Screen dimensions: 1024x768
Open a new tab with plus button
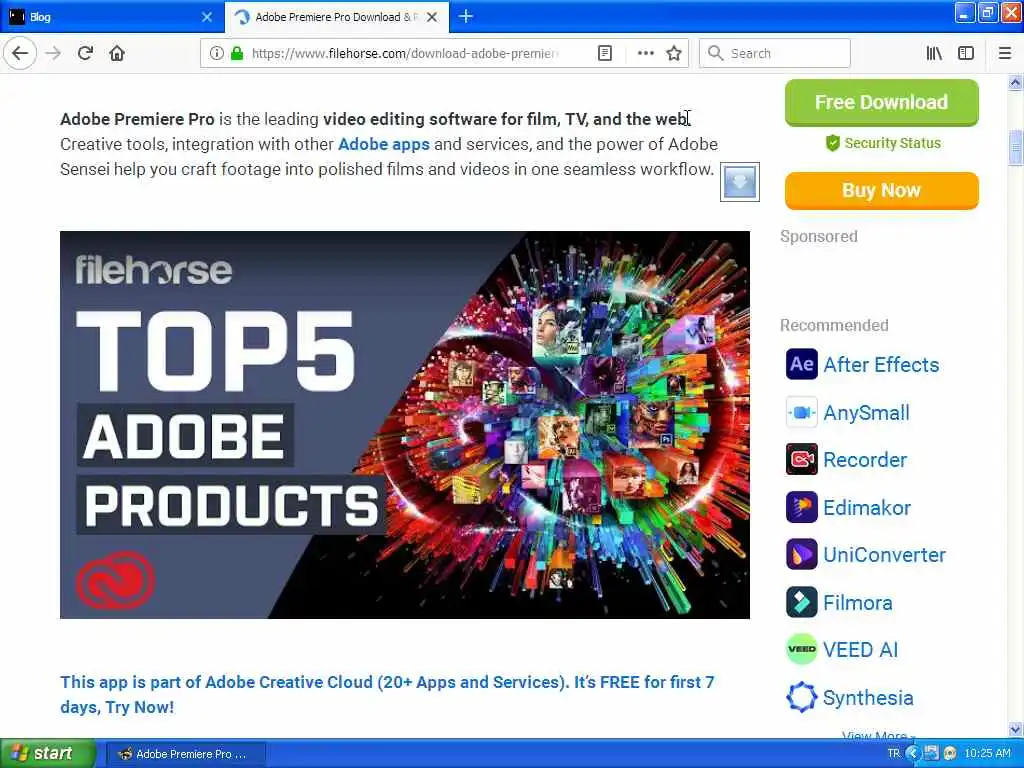[466, 16]
